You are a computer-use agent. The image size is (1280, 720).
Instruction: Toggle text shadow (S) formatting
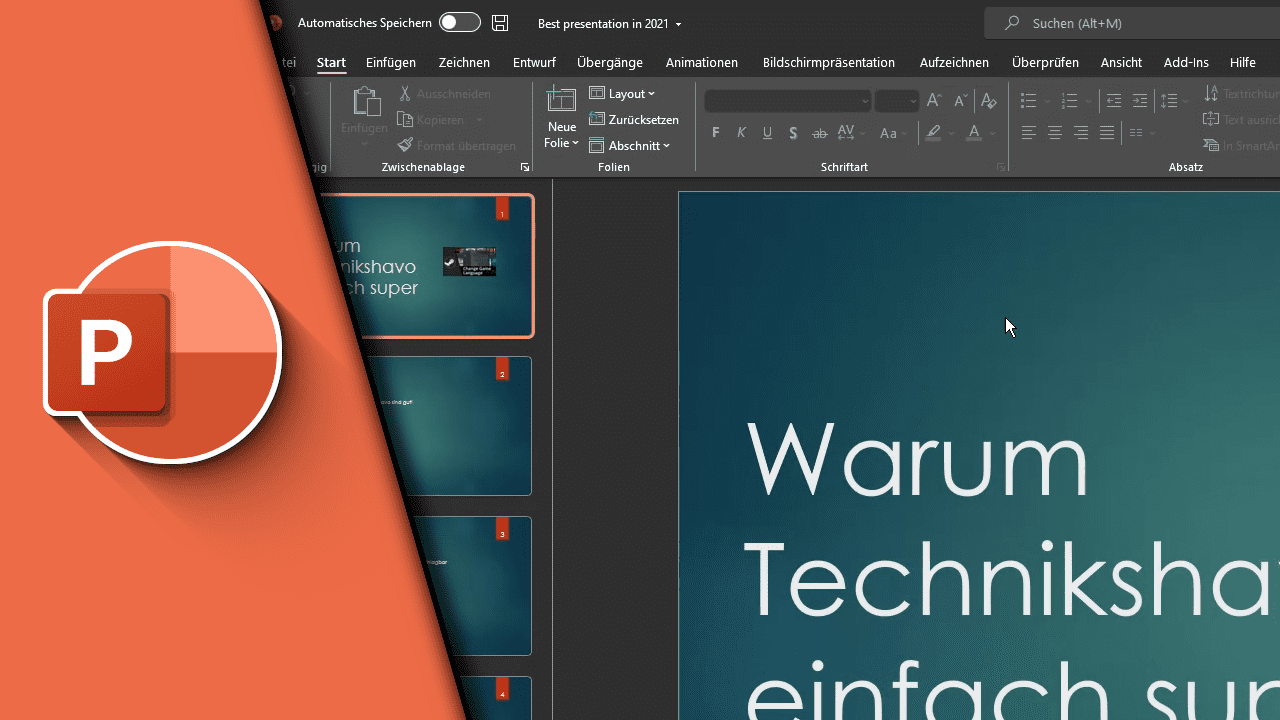tap(793, 133)
